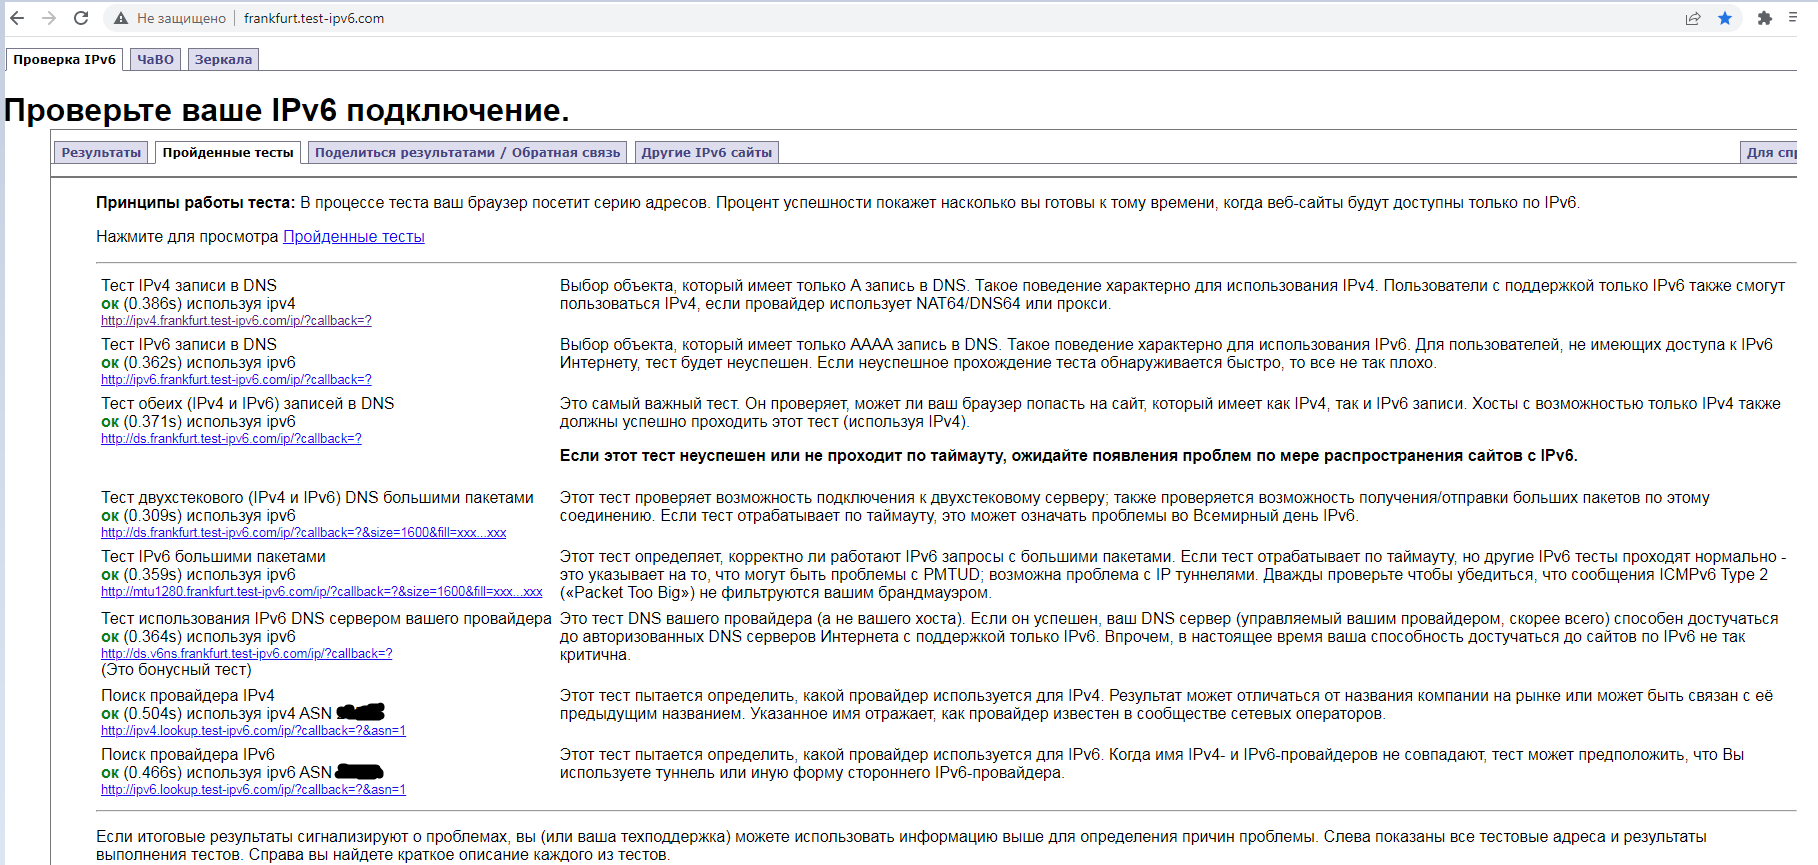The image size is (1818, 865).
Task: Open the cut-off Для сп... tab
Action: 1770,152
